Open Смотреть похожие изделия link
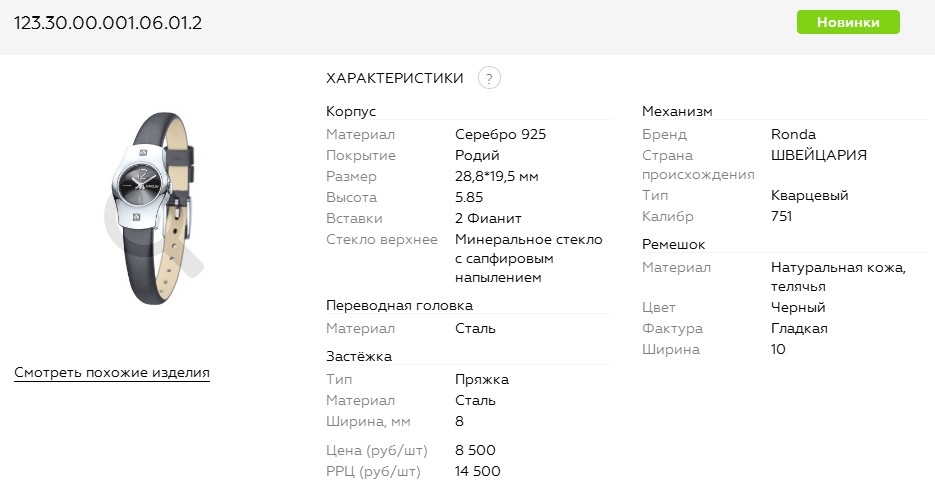The image size is (935, 504). tap(112, 373)
